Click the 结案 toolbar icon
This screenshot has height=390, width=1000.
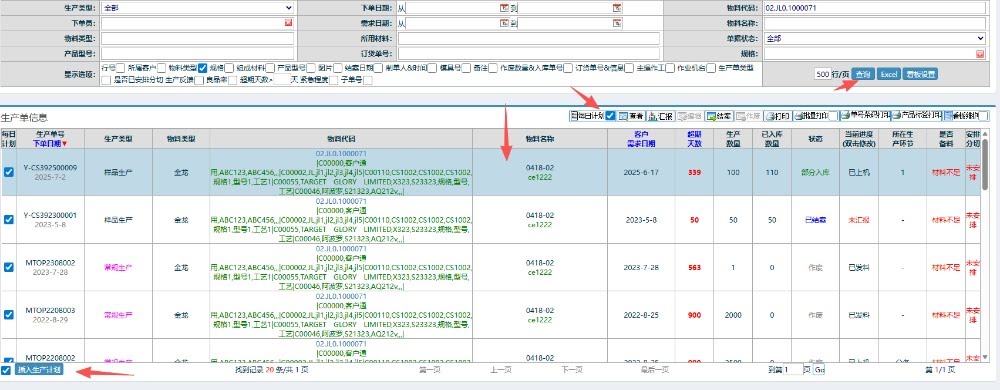coord(710,116)
